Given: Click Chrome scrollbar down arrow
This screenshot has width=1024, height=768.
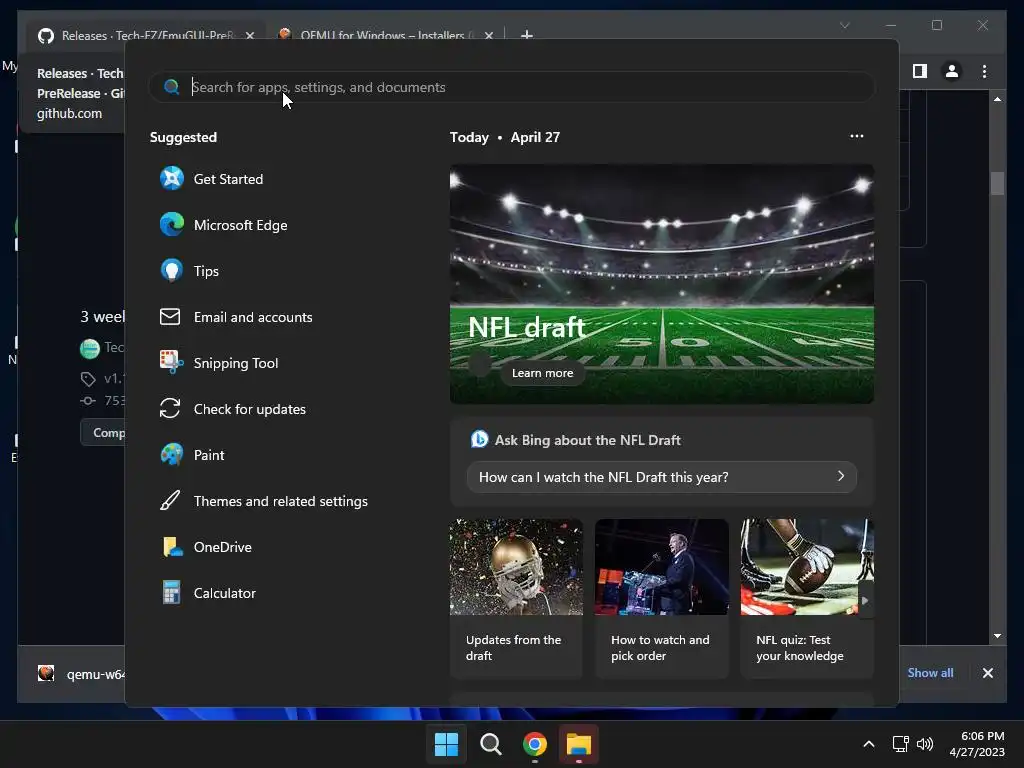Looking at the screenshot, I should coord(997,635).
